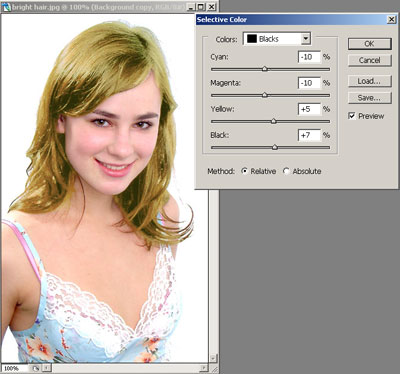Open the Colors dropdown showing Blacks

point(277,39)
